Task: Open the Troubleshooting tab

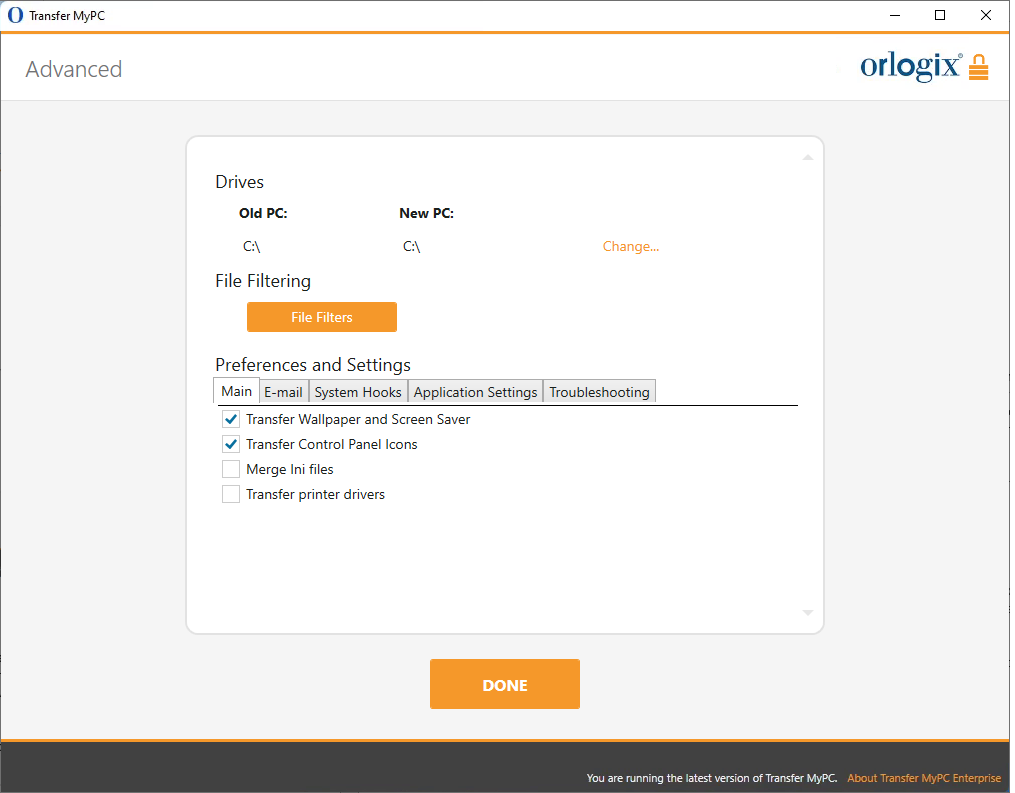Action: click(x=599, y=392)
